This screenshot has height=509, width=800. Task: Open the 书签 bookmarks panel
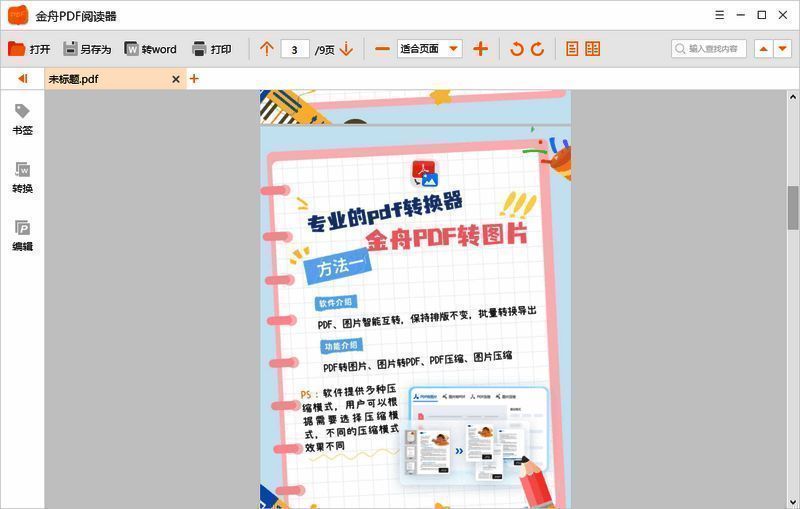[x=22, y=119]
